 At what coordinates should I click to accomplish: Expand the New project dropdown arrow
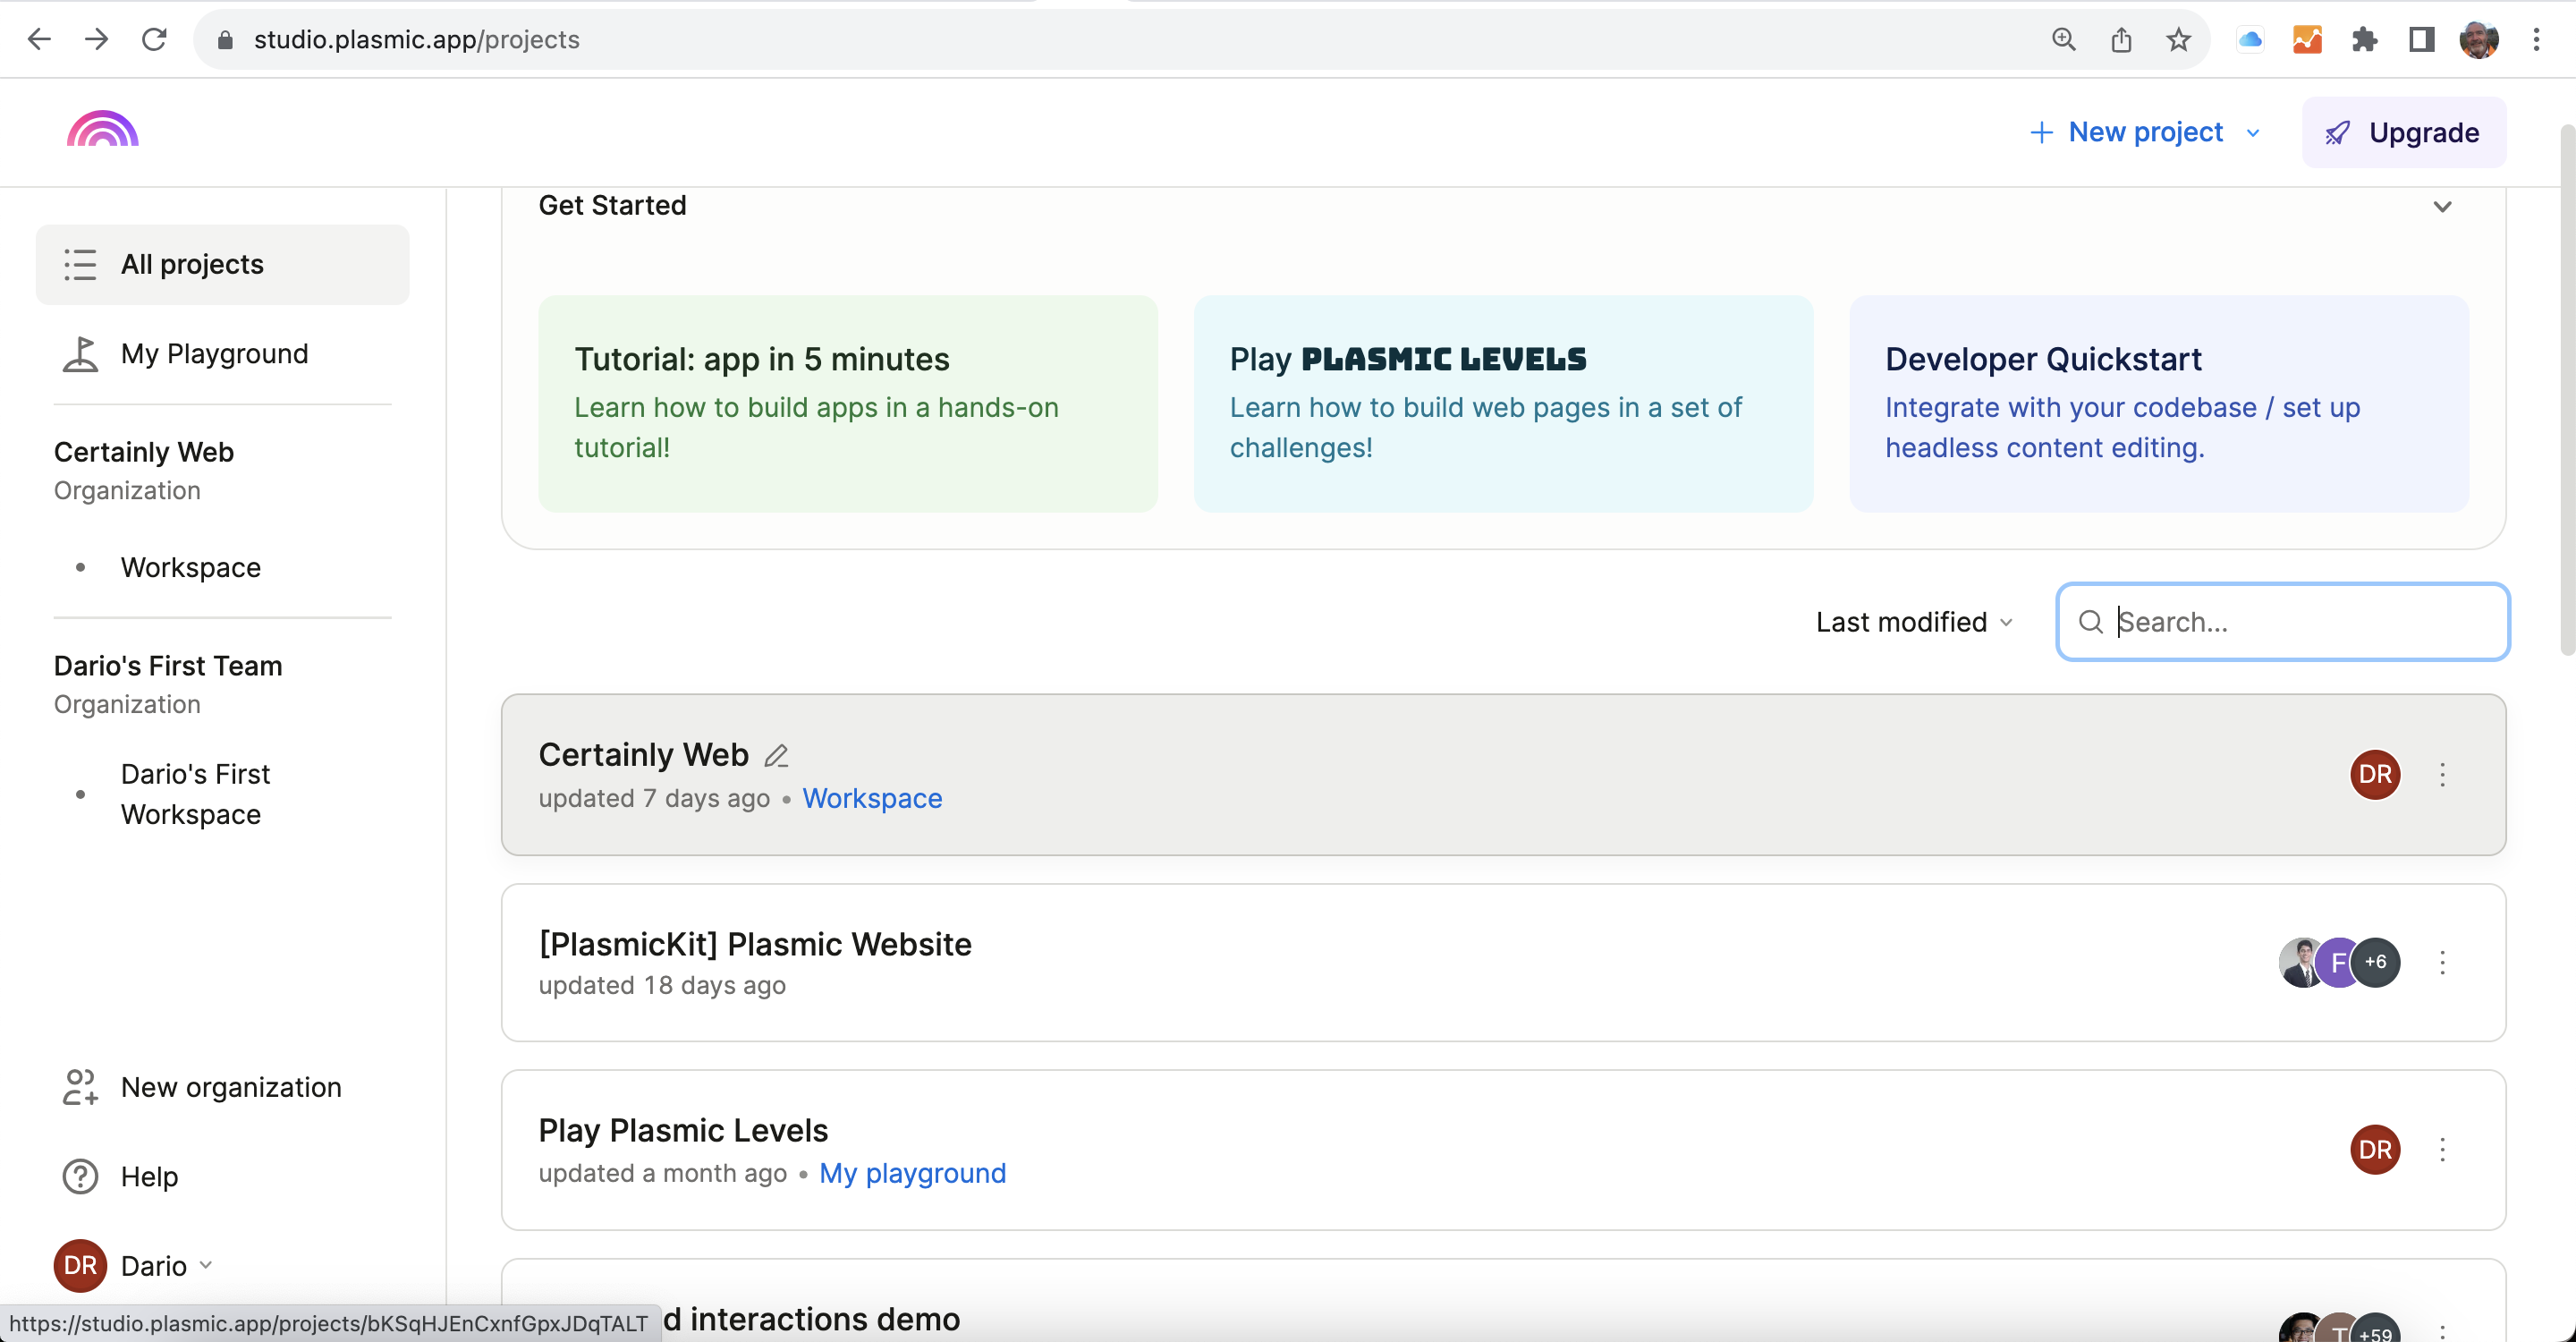coord(2253,133)
